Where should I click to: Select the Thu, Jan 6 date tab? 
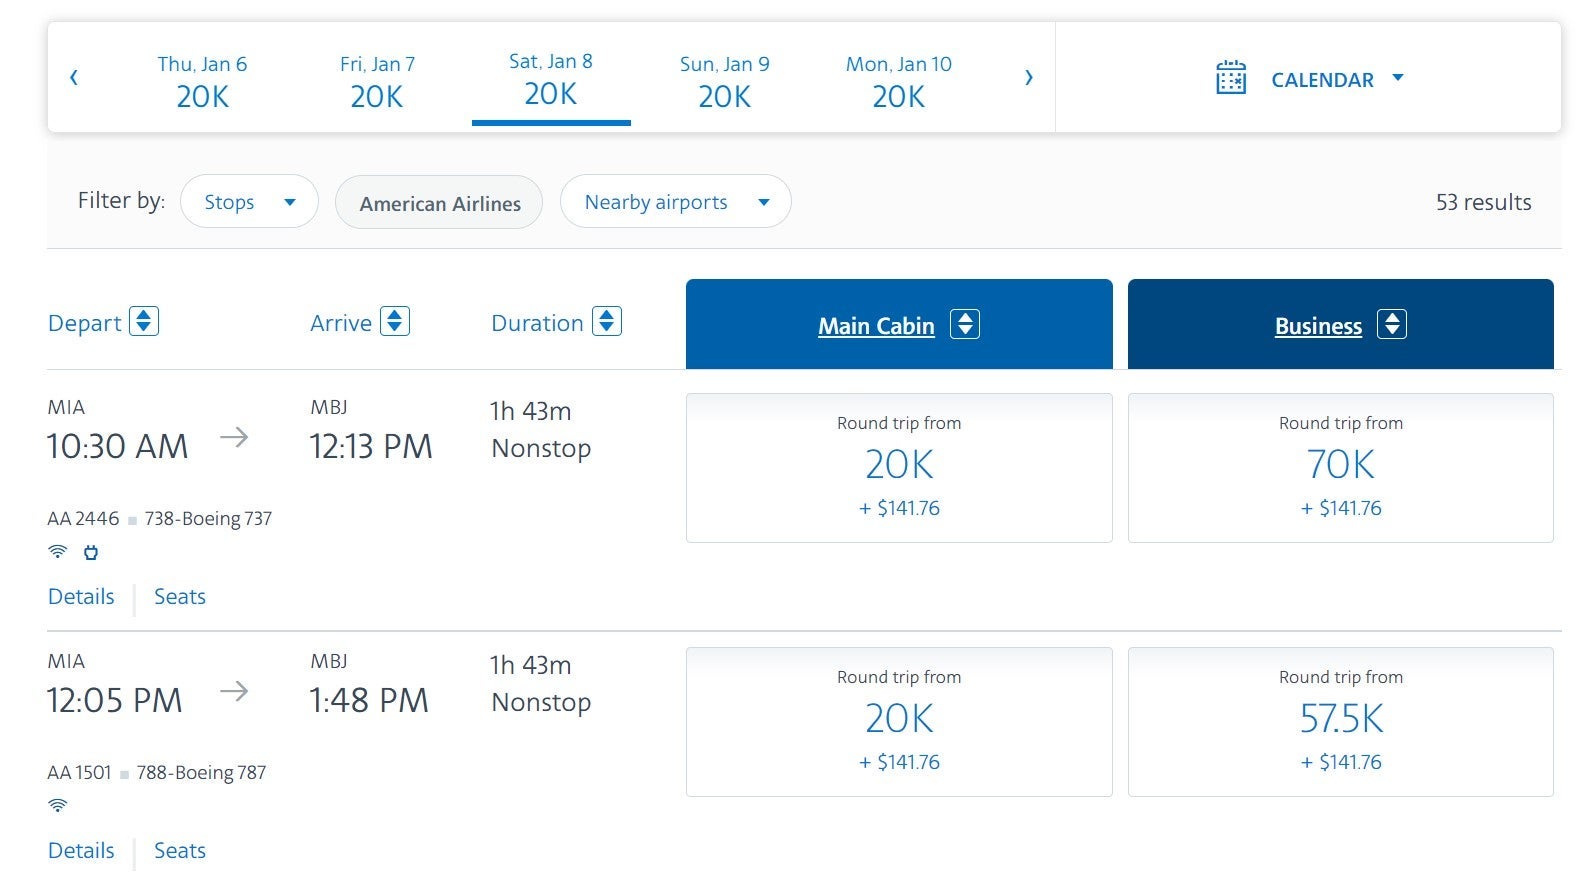[x=202, y=81]
